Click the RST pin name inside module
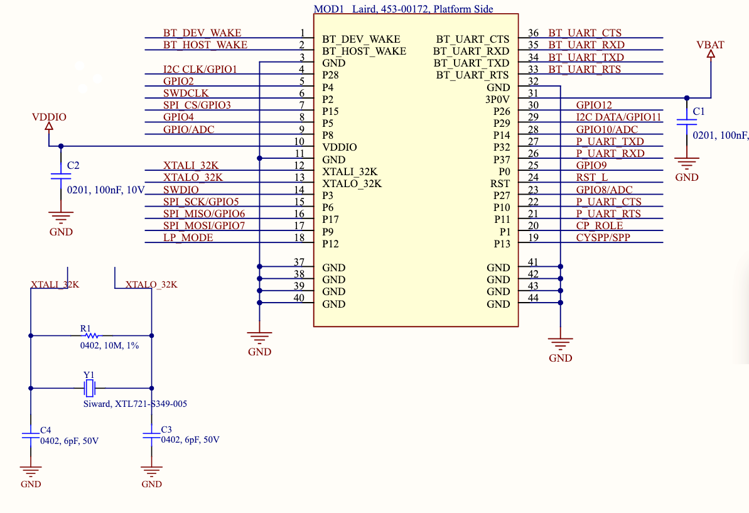The image size is (749, 513). tap(500, 183)
